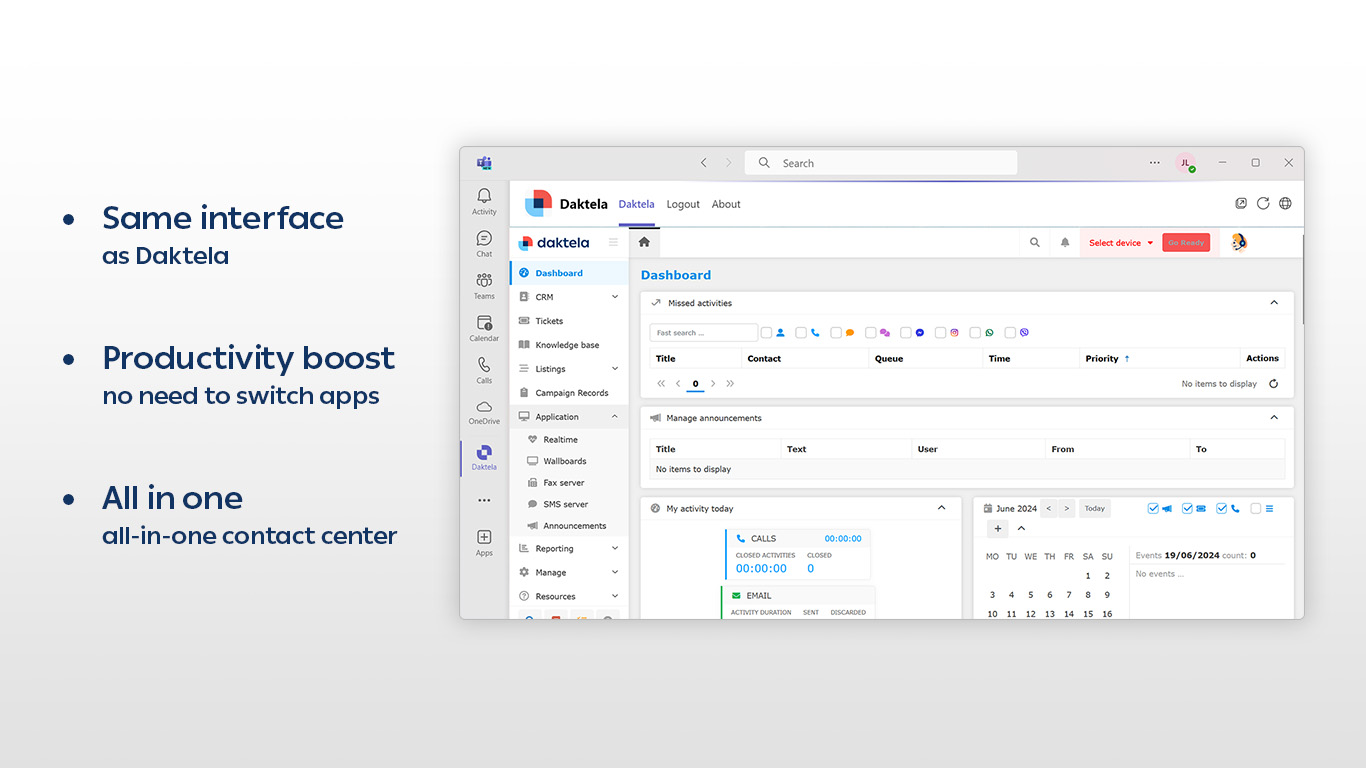Uncheck the announcements calendar filter

click(1153, 508)
